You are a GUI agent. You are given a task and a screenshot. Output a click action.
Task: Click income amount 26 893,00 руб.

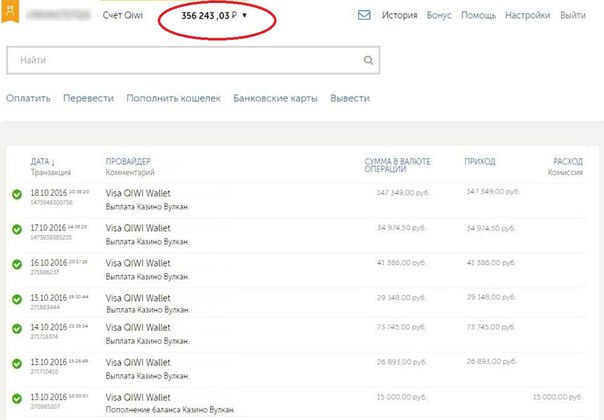491,361
